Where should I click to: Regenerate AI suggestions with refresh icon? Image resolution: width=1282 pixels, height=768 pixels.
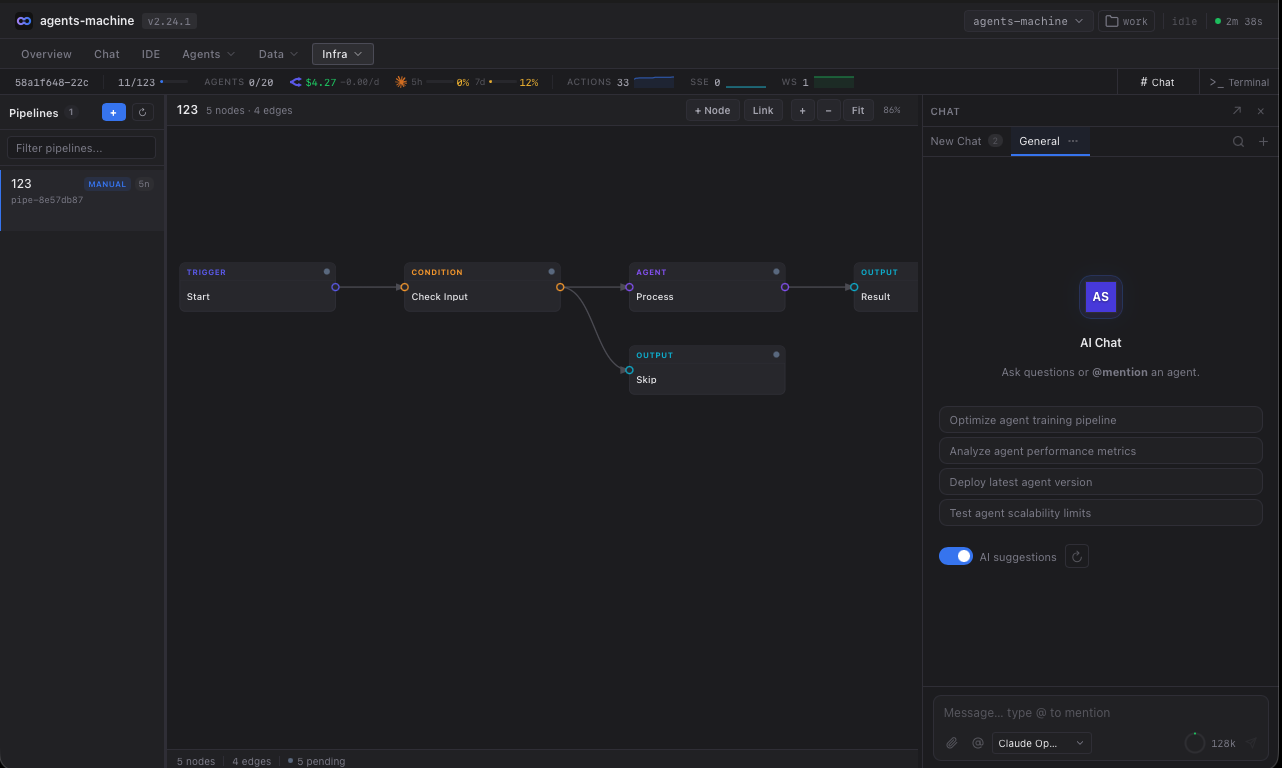[x=1077, y=557]
